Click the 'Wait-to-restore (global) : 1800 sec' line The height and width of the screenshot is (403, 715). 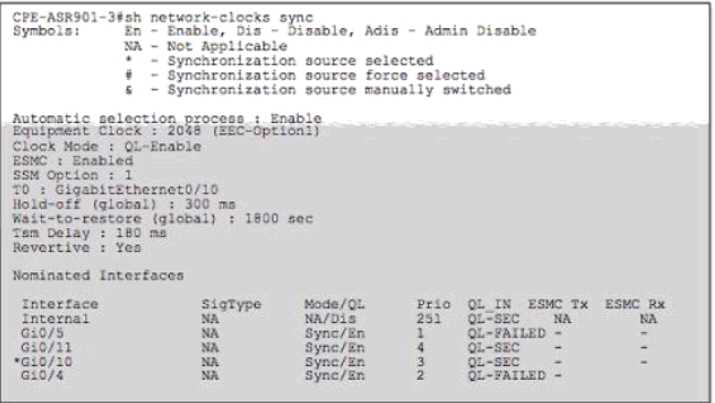[x=162, y=218]
